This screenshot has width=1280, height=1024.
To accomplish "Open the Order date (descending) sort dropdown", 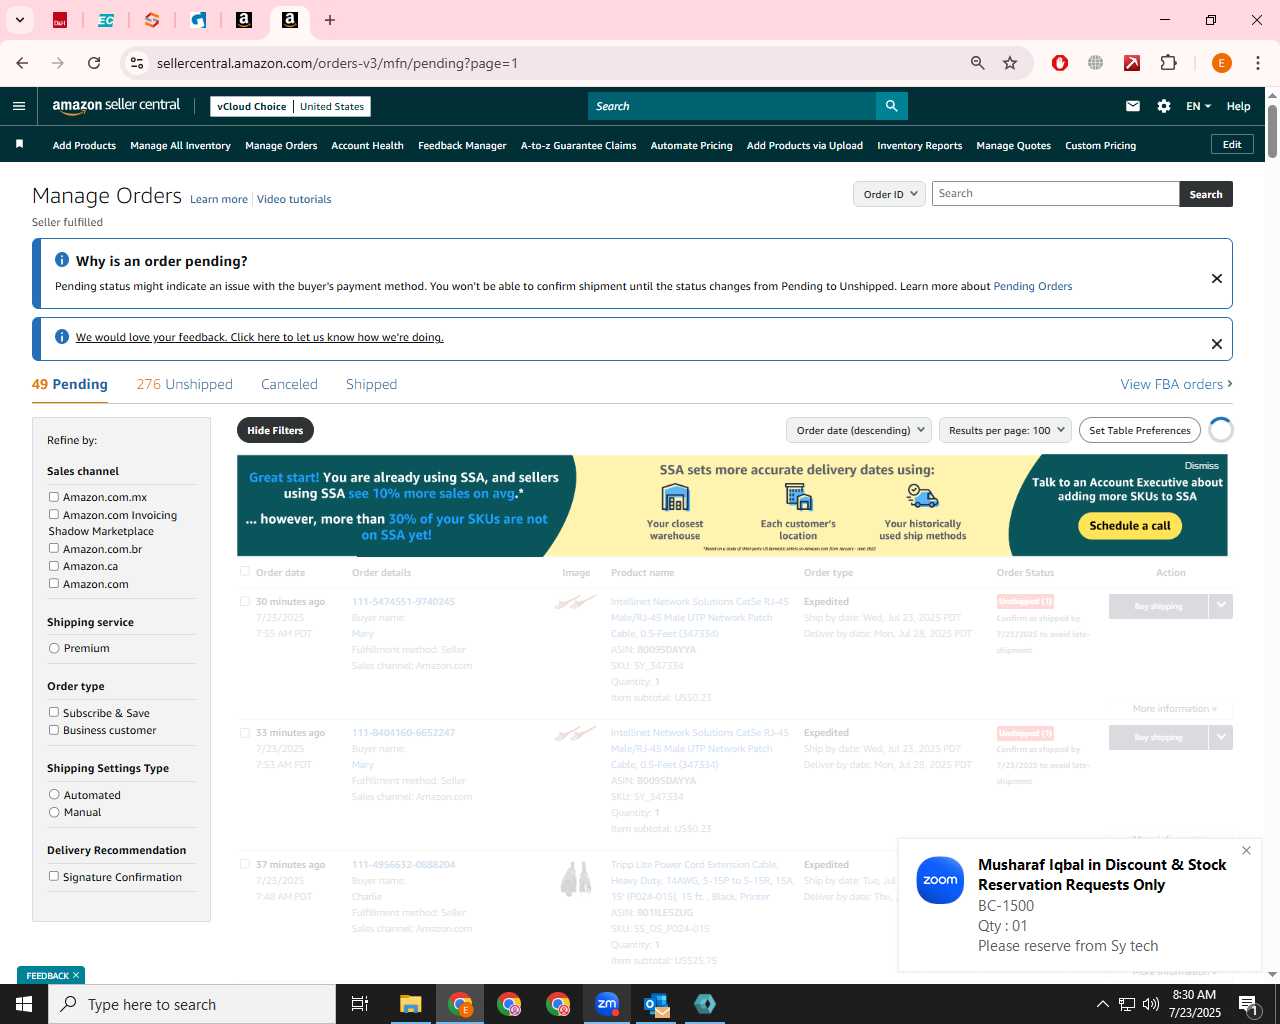I will click(858, 430).
